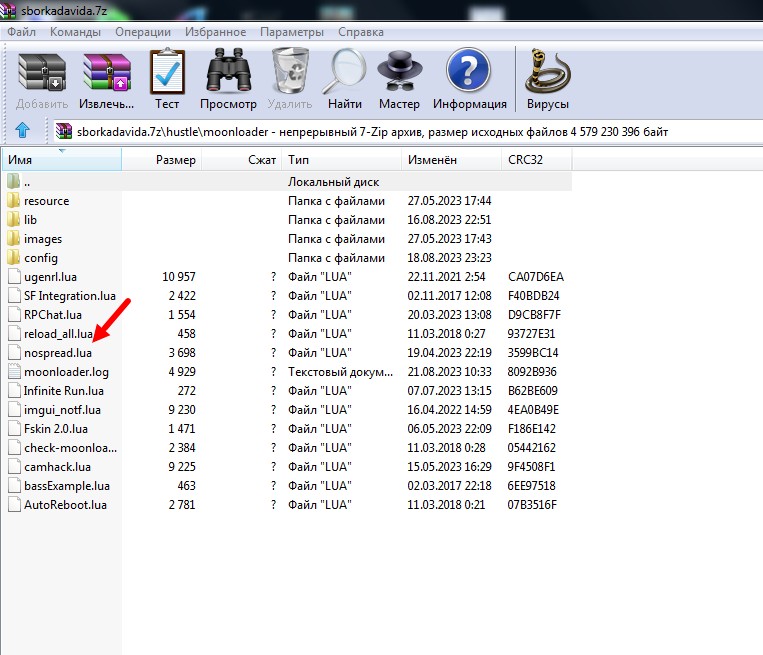Select the config folder
This screenshot has width=763, height=655.
click(x=41, y=258)
